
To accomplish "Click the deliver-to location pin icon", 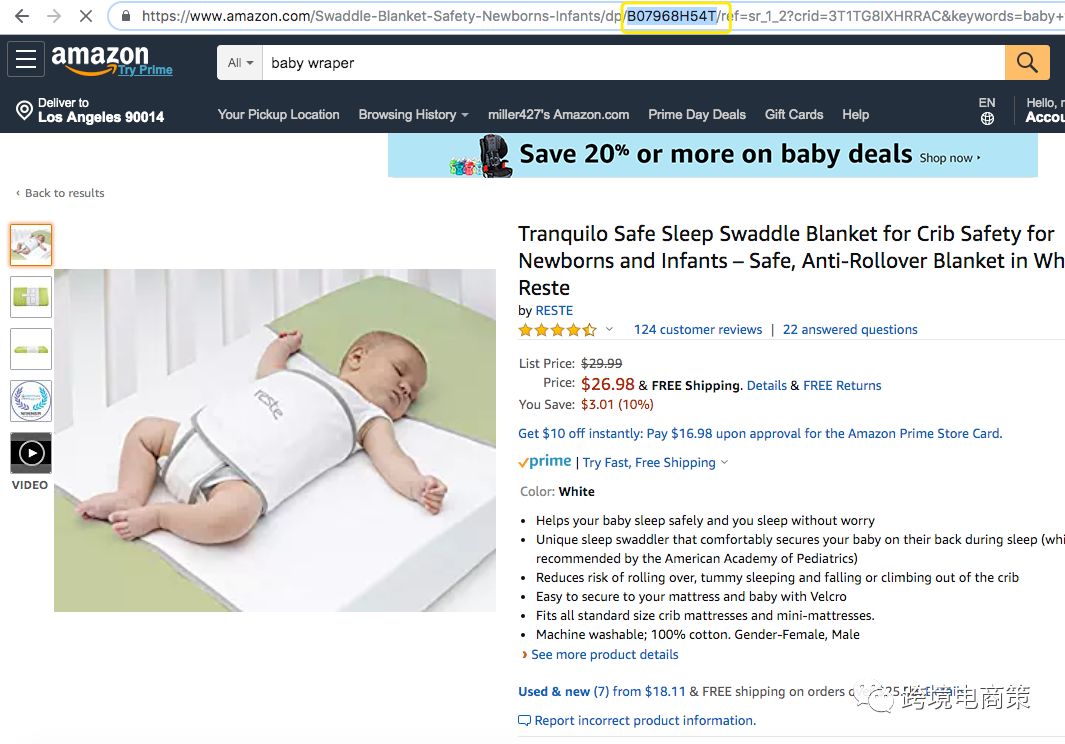I will click(24, 110).
